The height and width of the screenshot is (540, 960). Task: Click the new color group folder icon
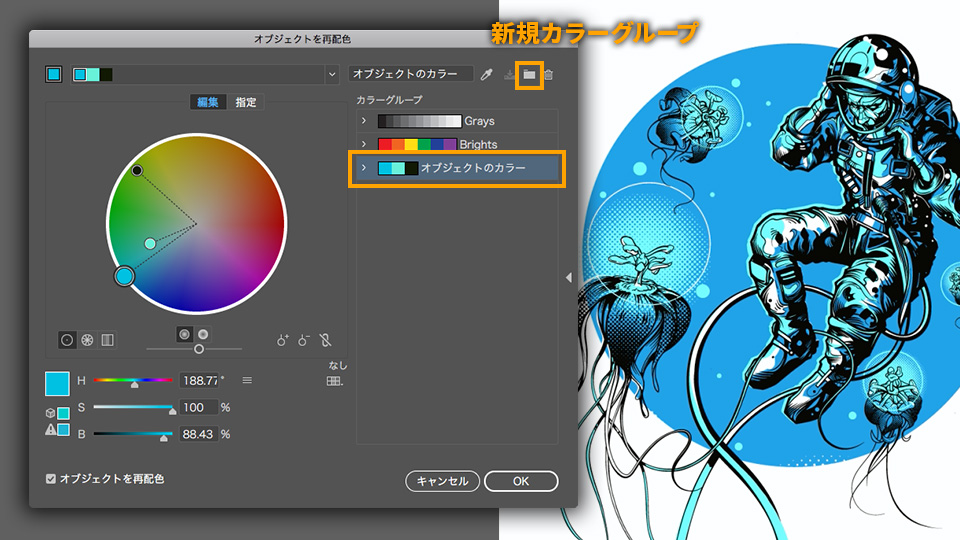tap(529, 75)
